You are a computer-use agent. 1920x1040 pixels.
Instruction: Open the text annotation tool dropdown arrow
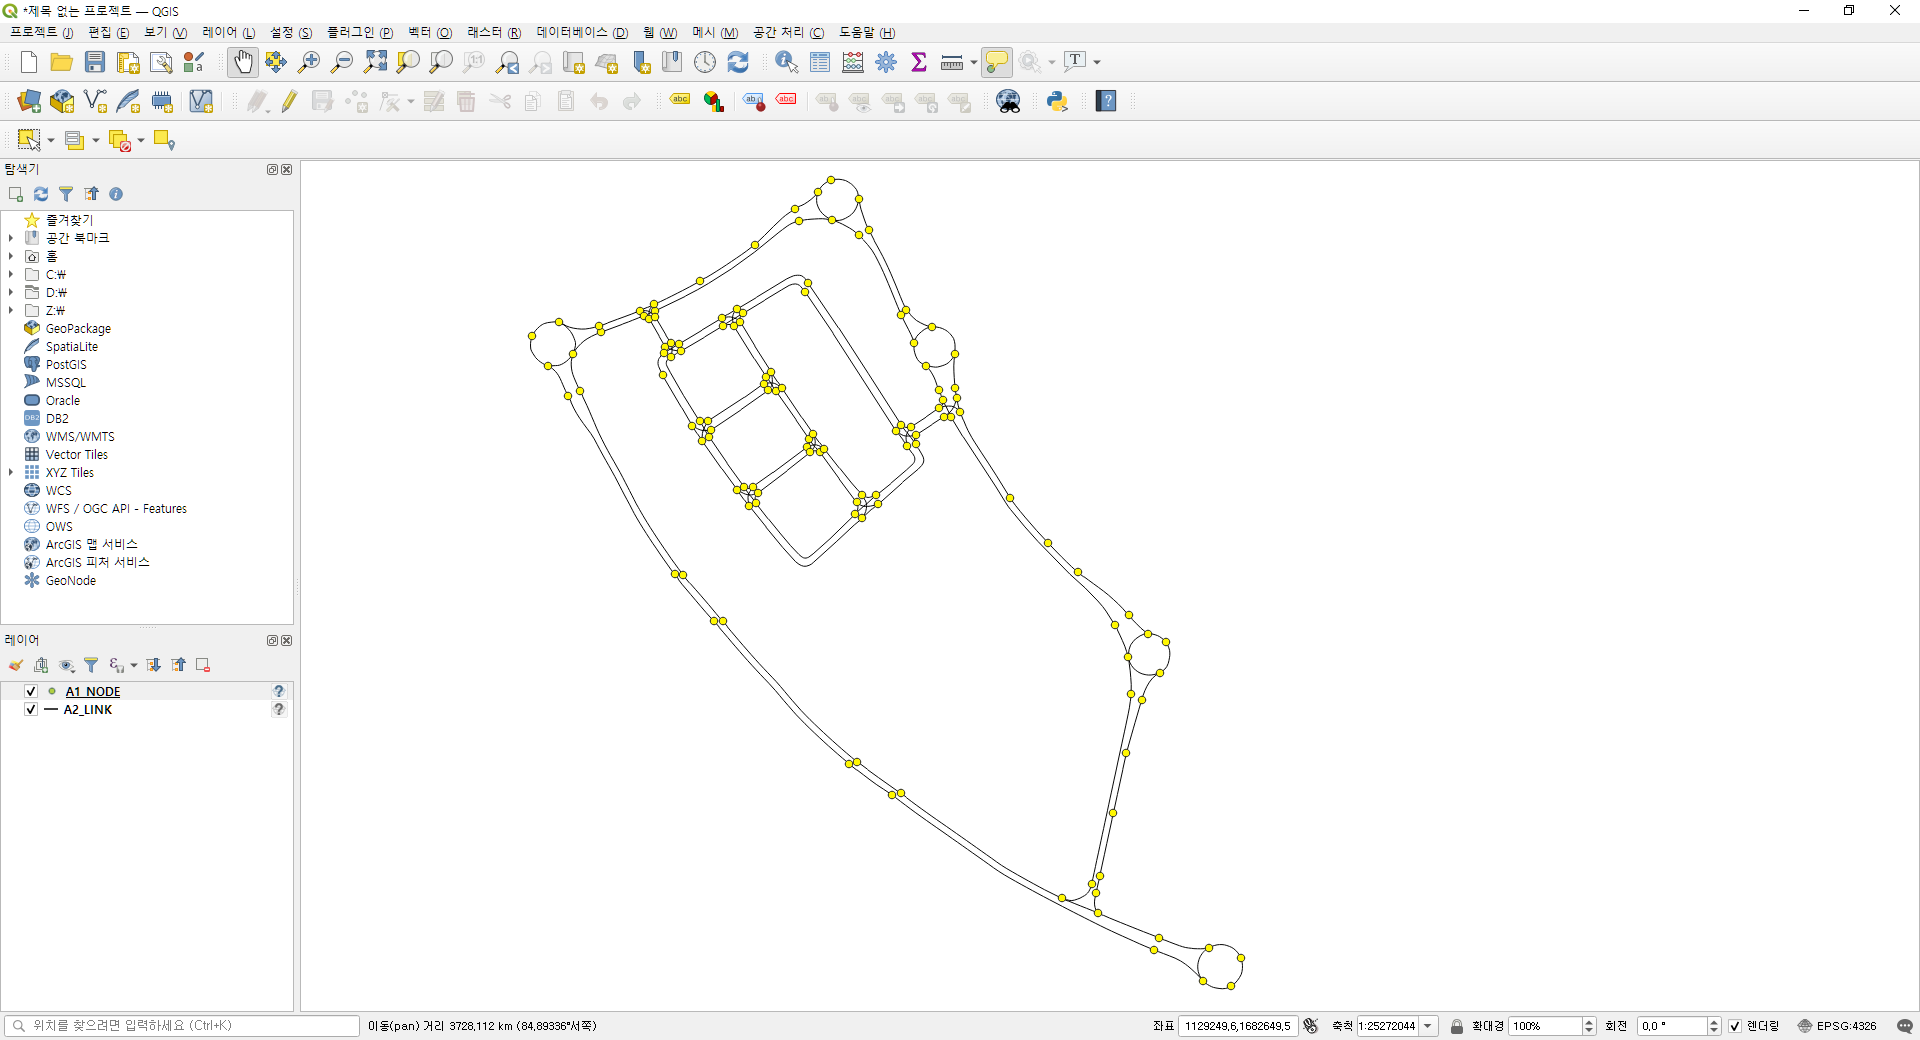click(1097, 63)
